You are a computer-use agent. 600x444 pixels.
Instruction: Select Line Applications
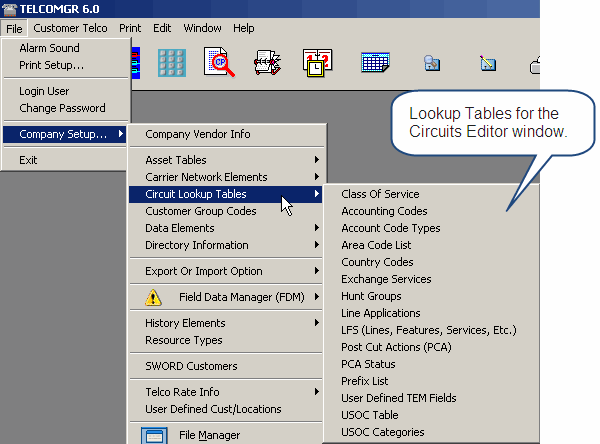tap(431, 313)
